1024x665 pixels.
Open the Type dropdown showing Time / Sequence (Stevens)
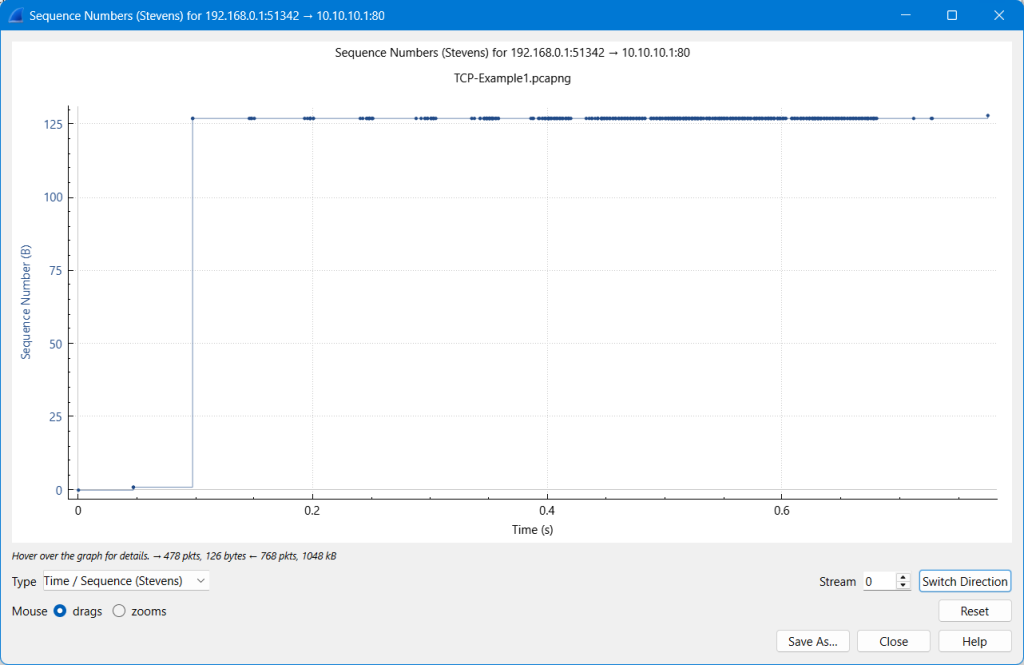point(126,581)
